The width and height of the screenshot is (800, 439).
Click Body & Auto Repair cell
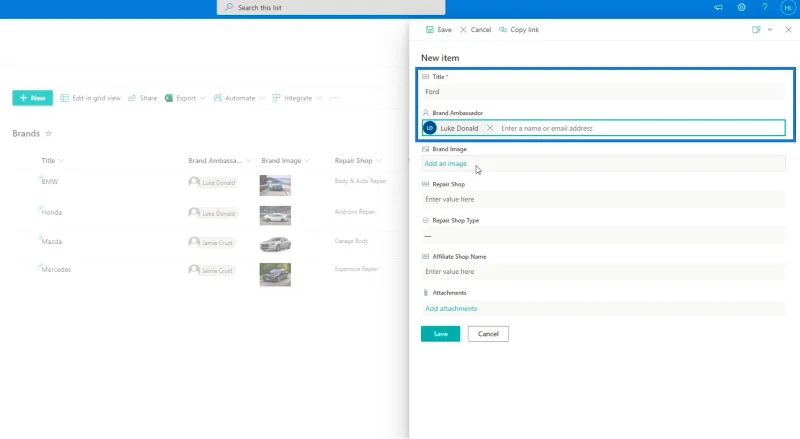pyautogui.click(x=360, y=181)
